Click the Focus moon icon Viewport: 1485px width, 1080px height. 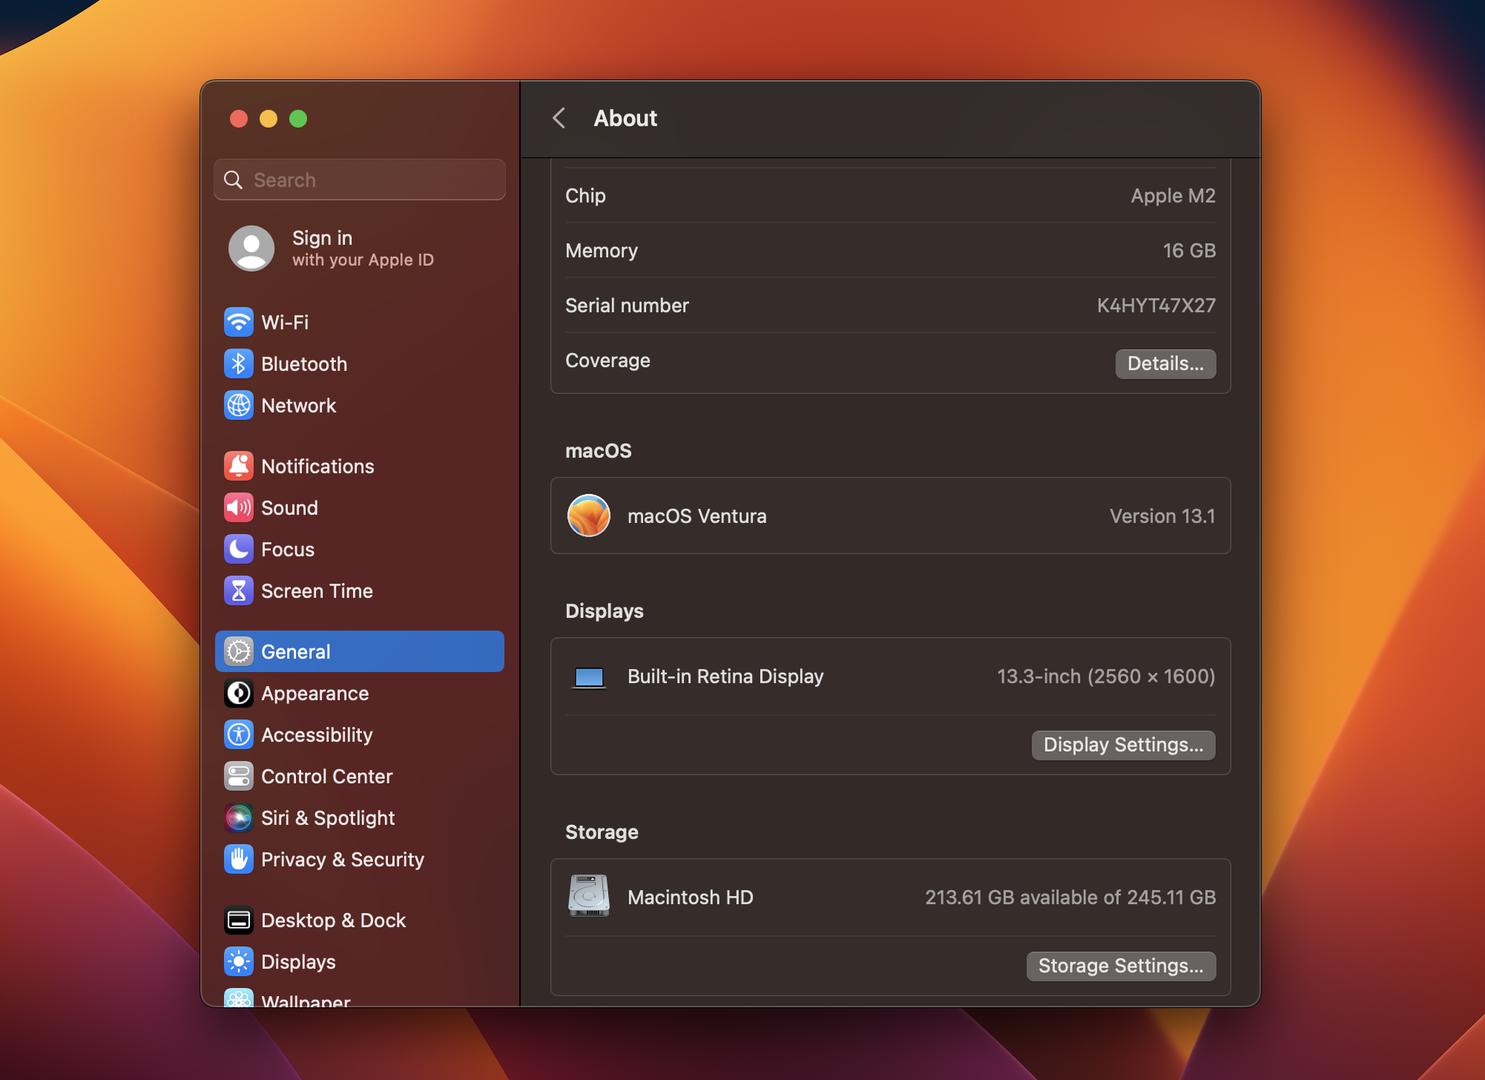tap(238, 549)
